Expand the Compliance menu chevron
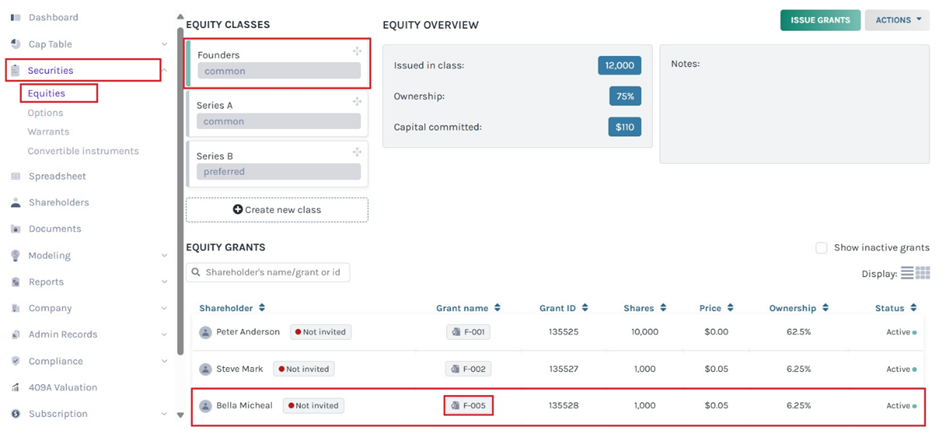The width and height of the screenshot is (939, 434). point(164,361)
